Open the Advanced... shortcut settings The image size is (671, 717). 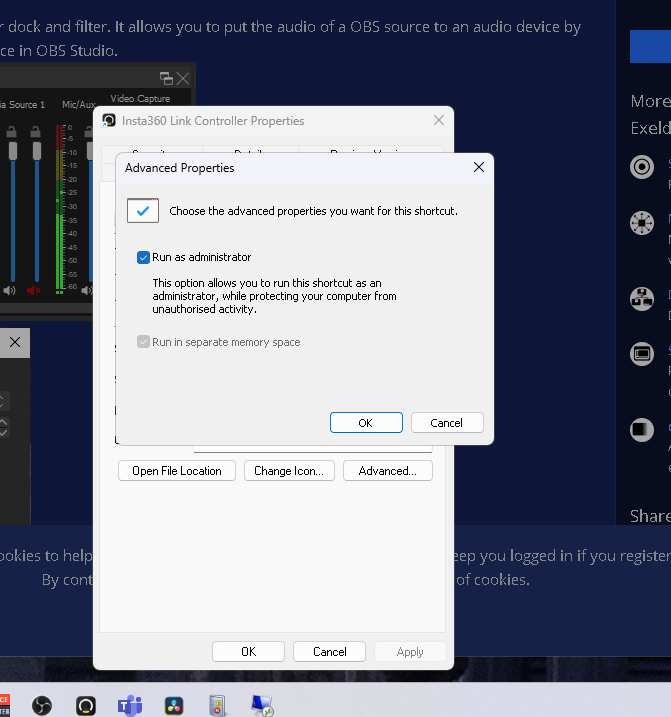(387, 471)
